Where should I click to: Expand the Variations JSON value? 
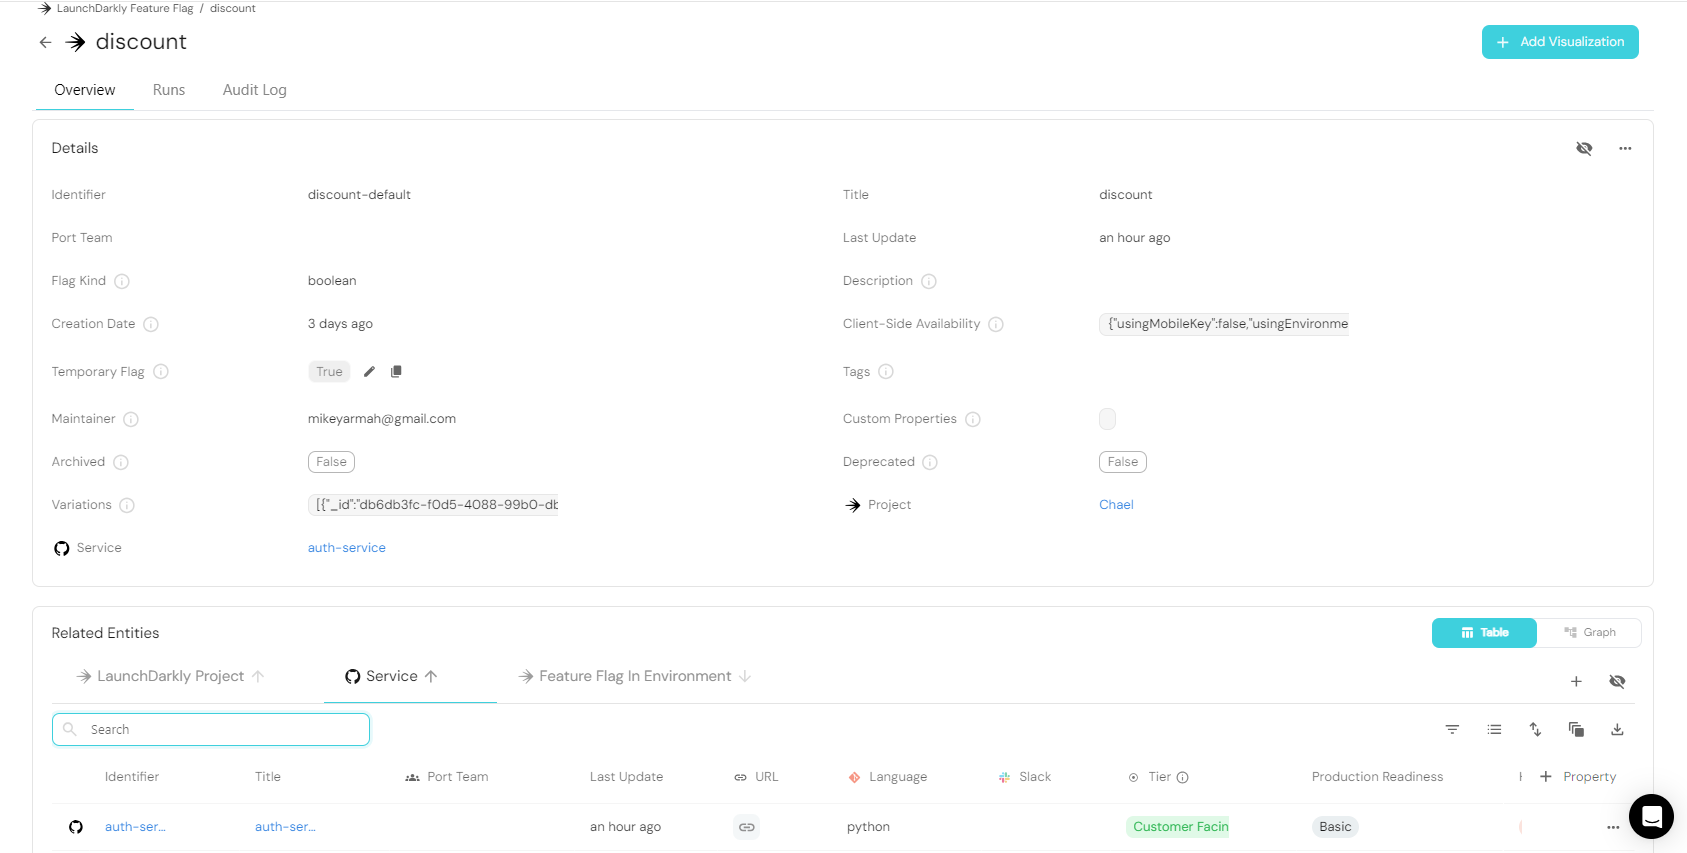(x=433, y=505)
